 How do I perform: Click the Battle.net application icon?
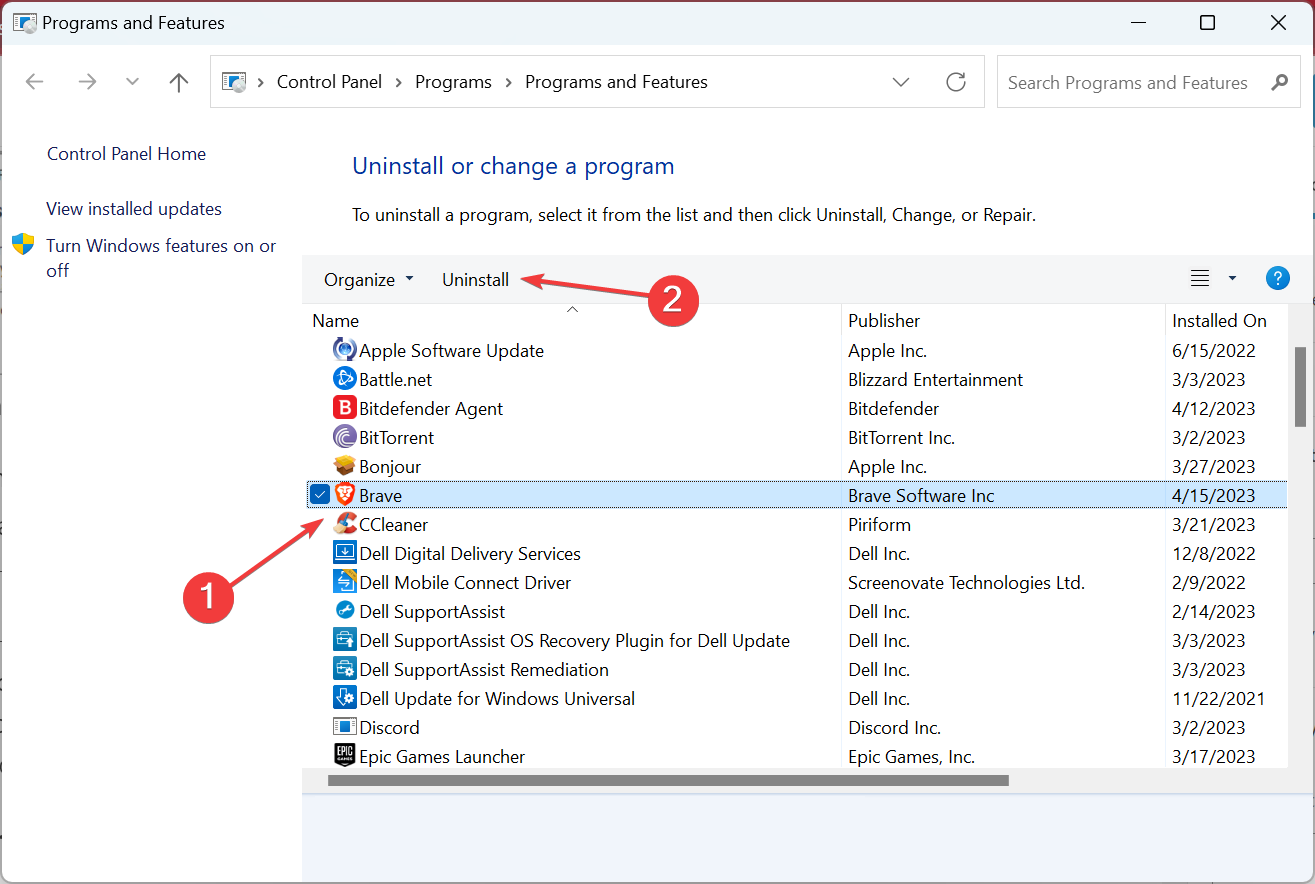pos(344,379)
